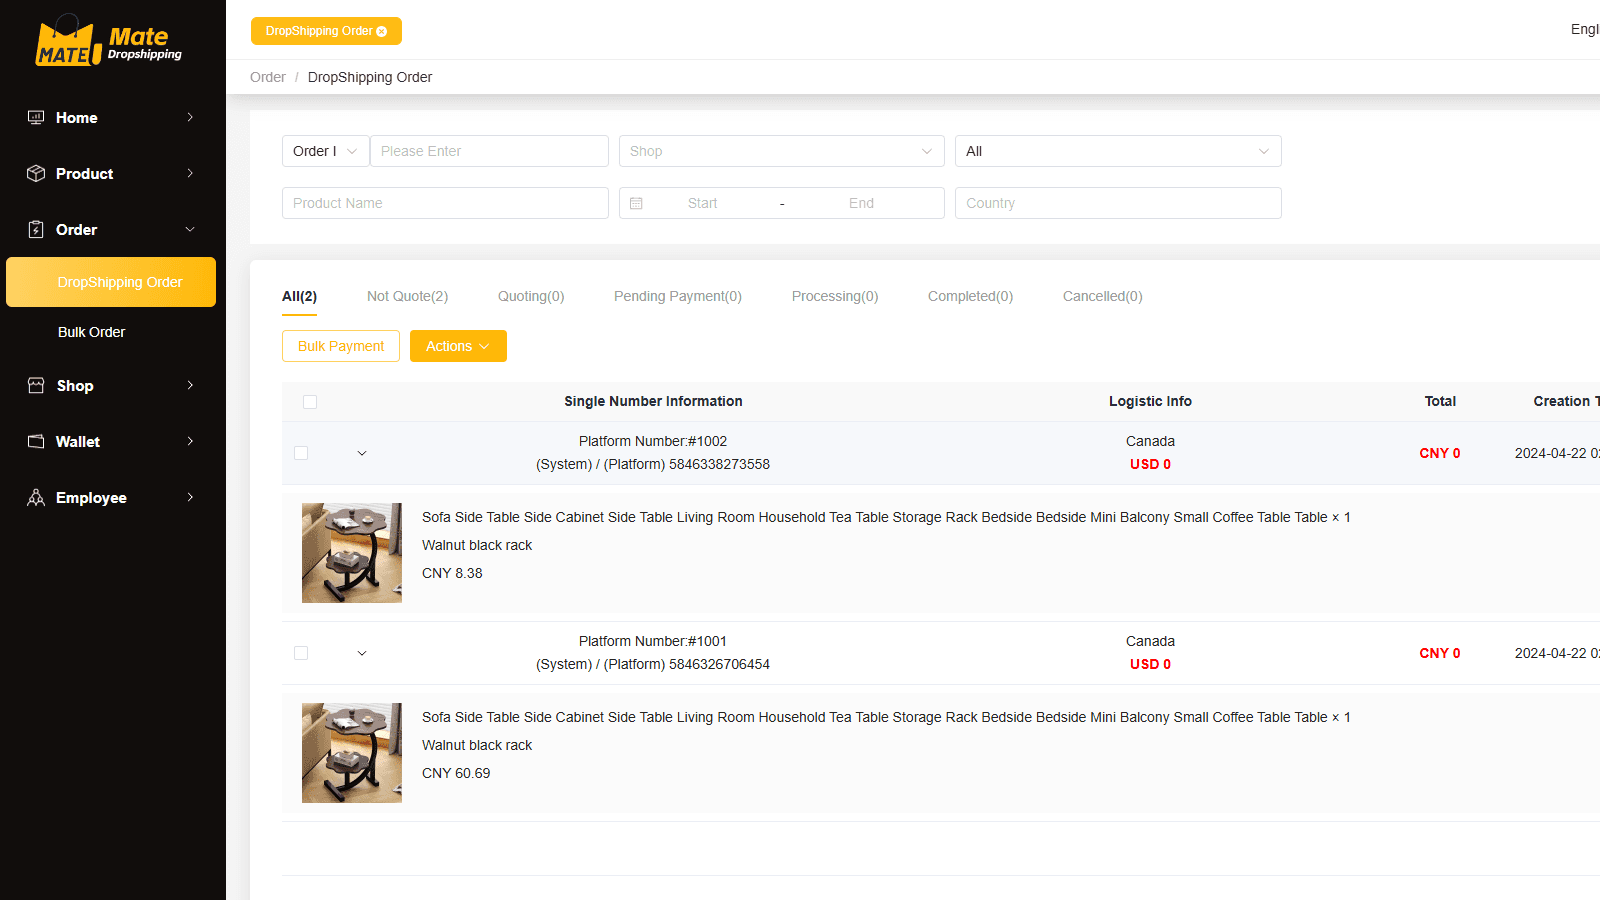The image size is (1600, 900).
Task: Expand the Product menu arrow
Action: coord(190,173)
